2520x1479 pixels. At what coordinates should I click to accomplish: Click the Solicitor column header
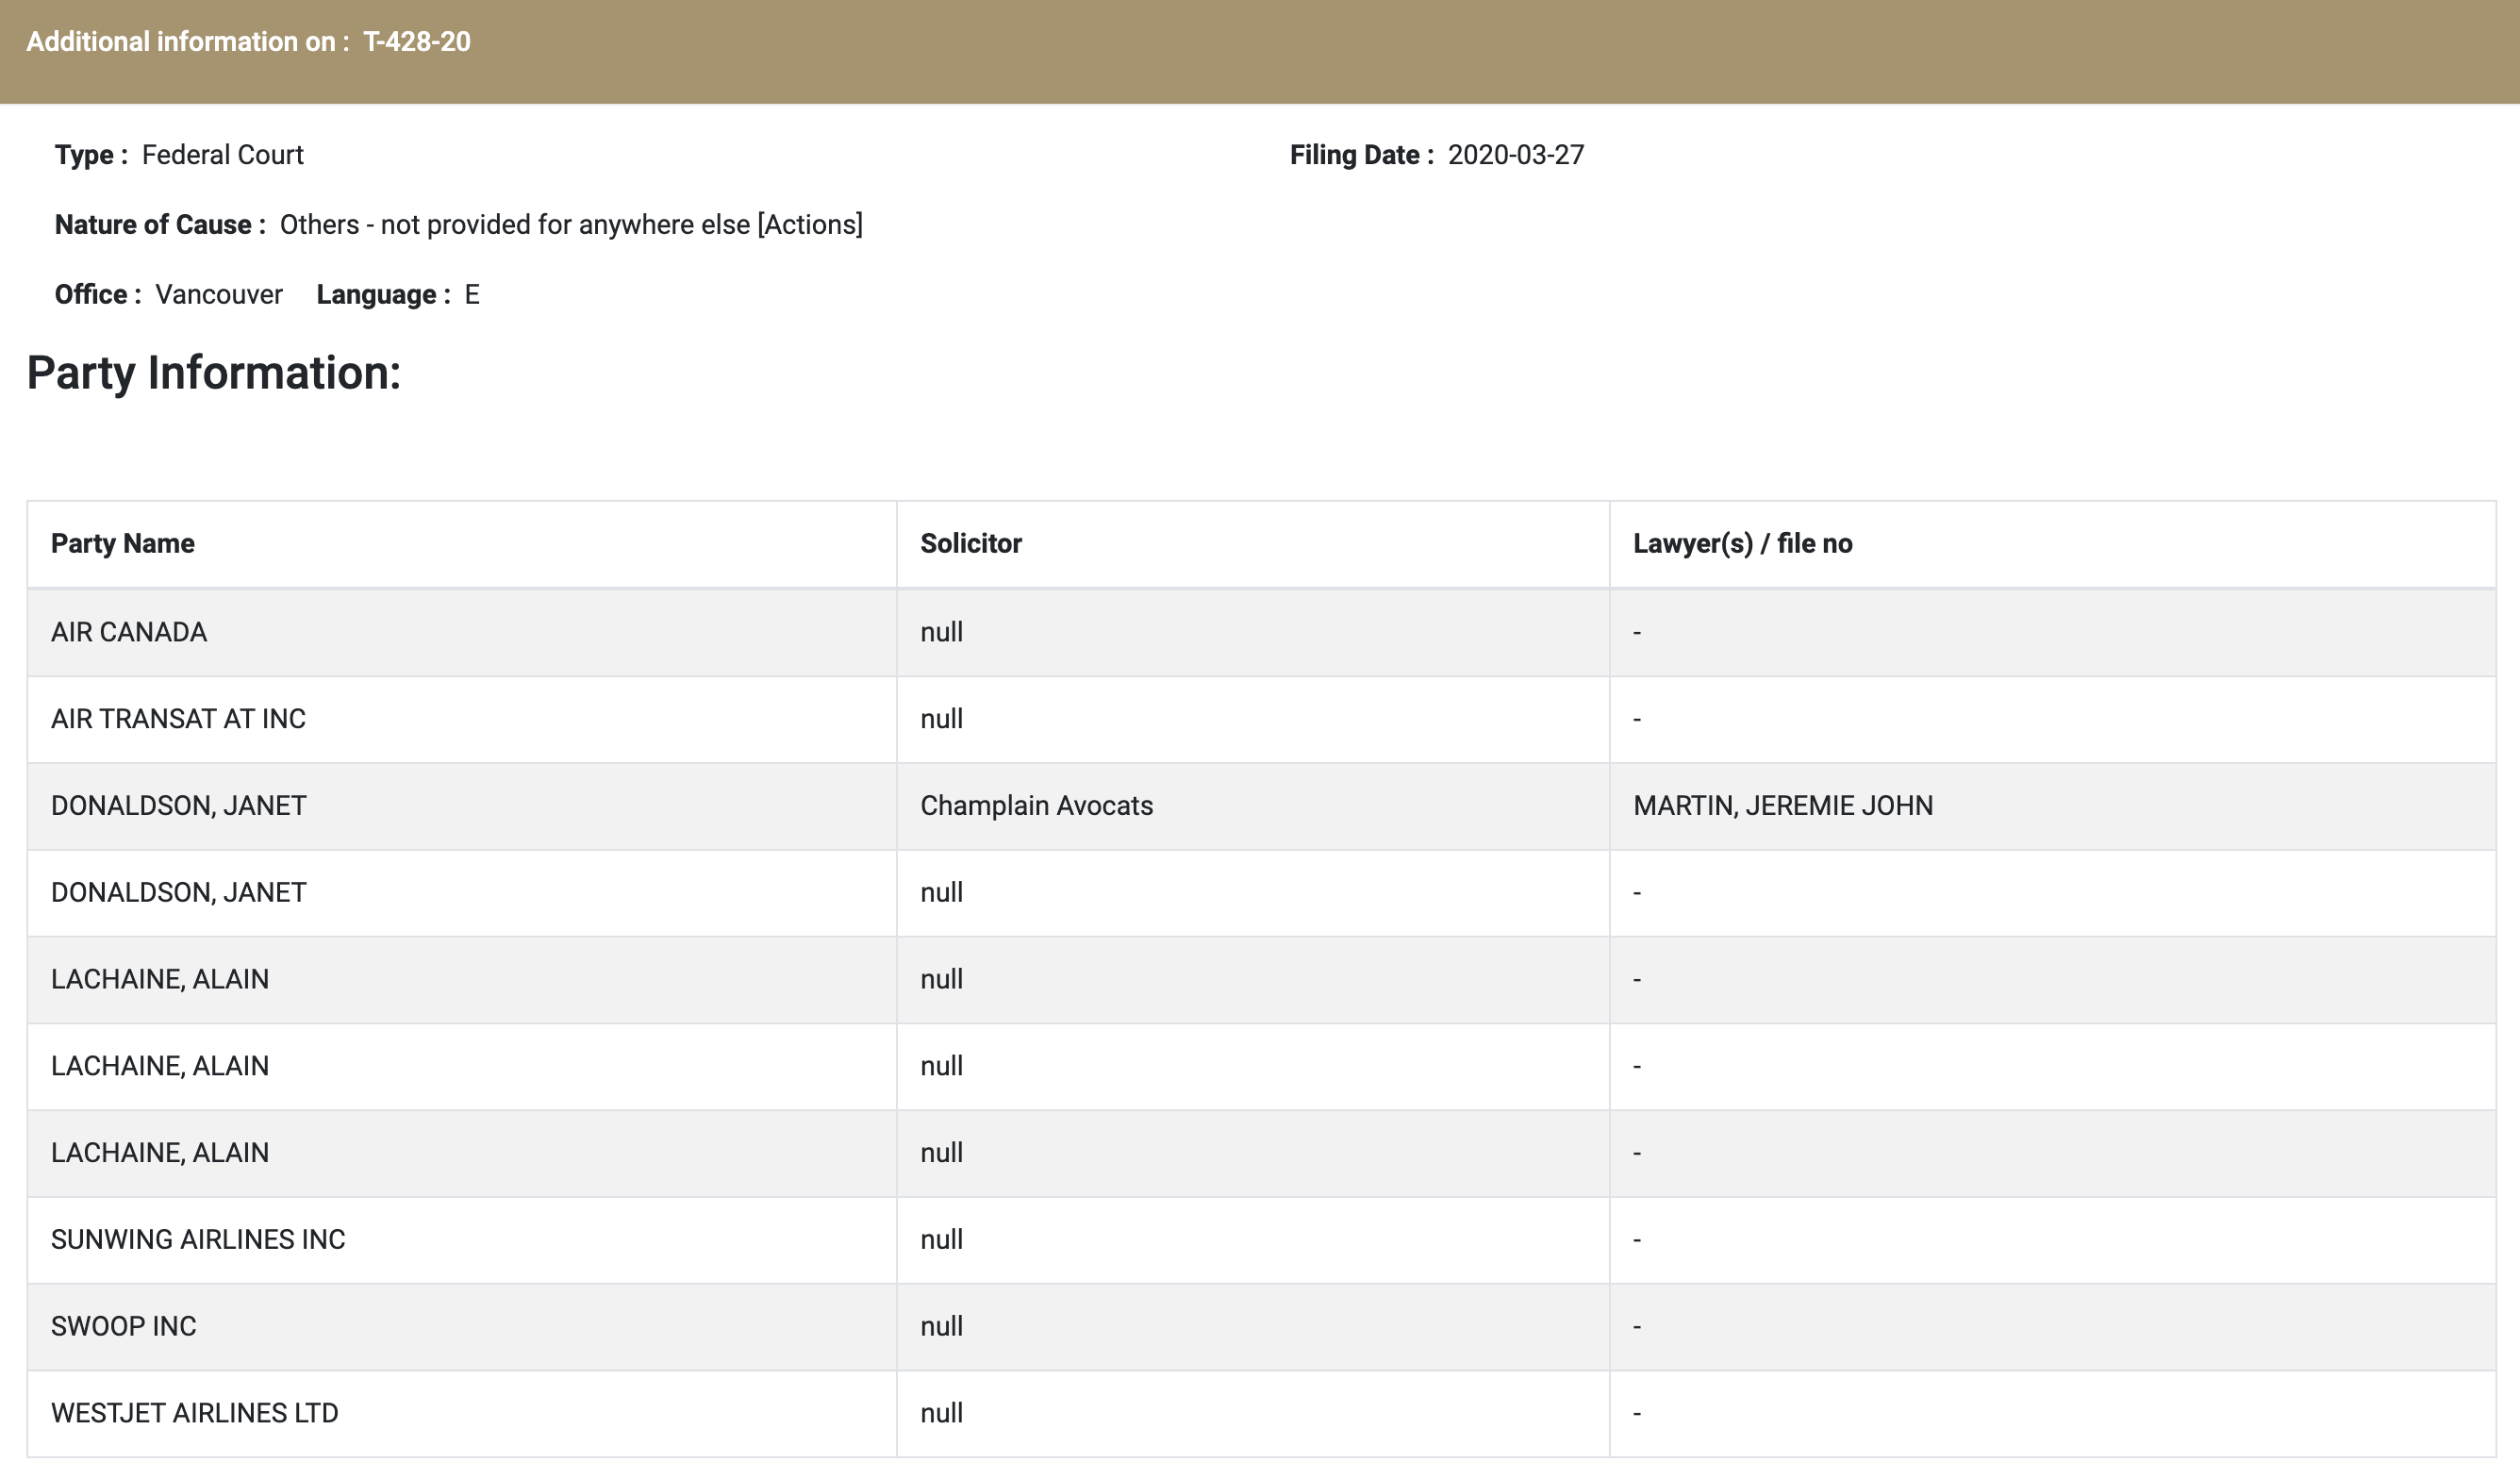coord(970,543)
